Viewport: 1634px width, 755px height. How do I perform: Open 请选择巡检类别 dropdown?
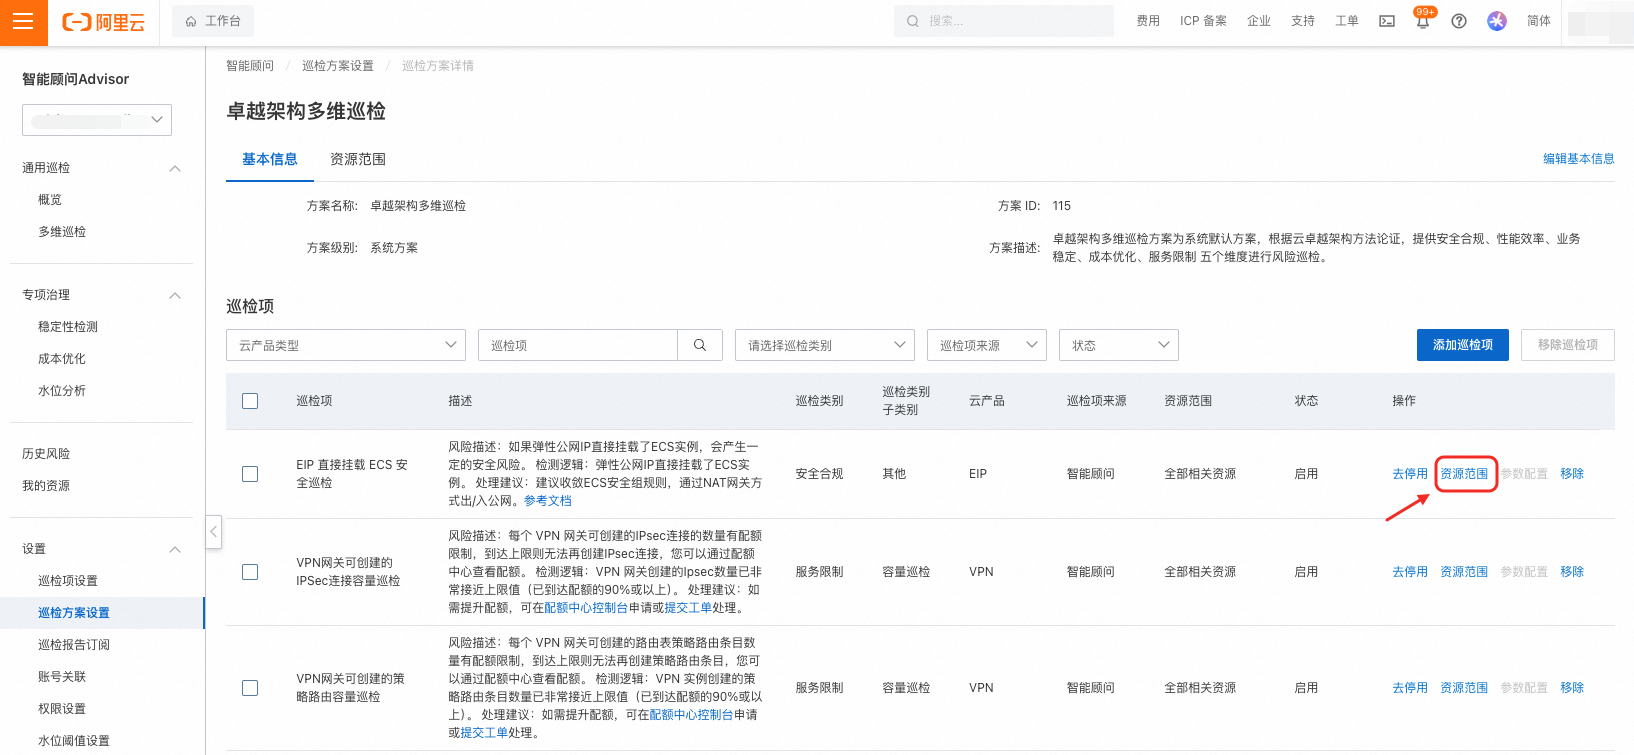coord(825,345)
